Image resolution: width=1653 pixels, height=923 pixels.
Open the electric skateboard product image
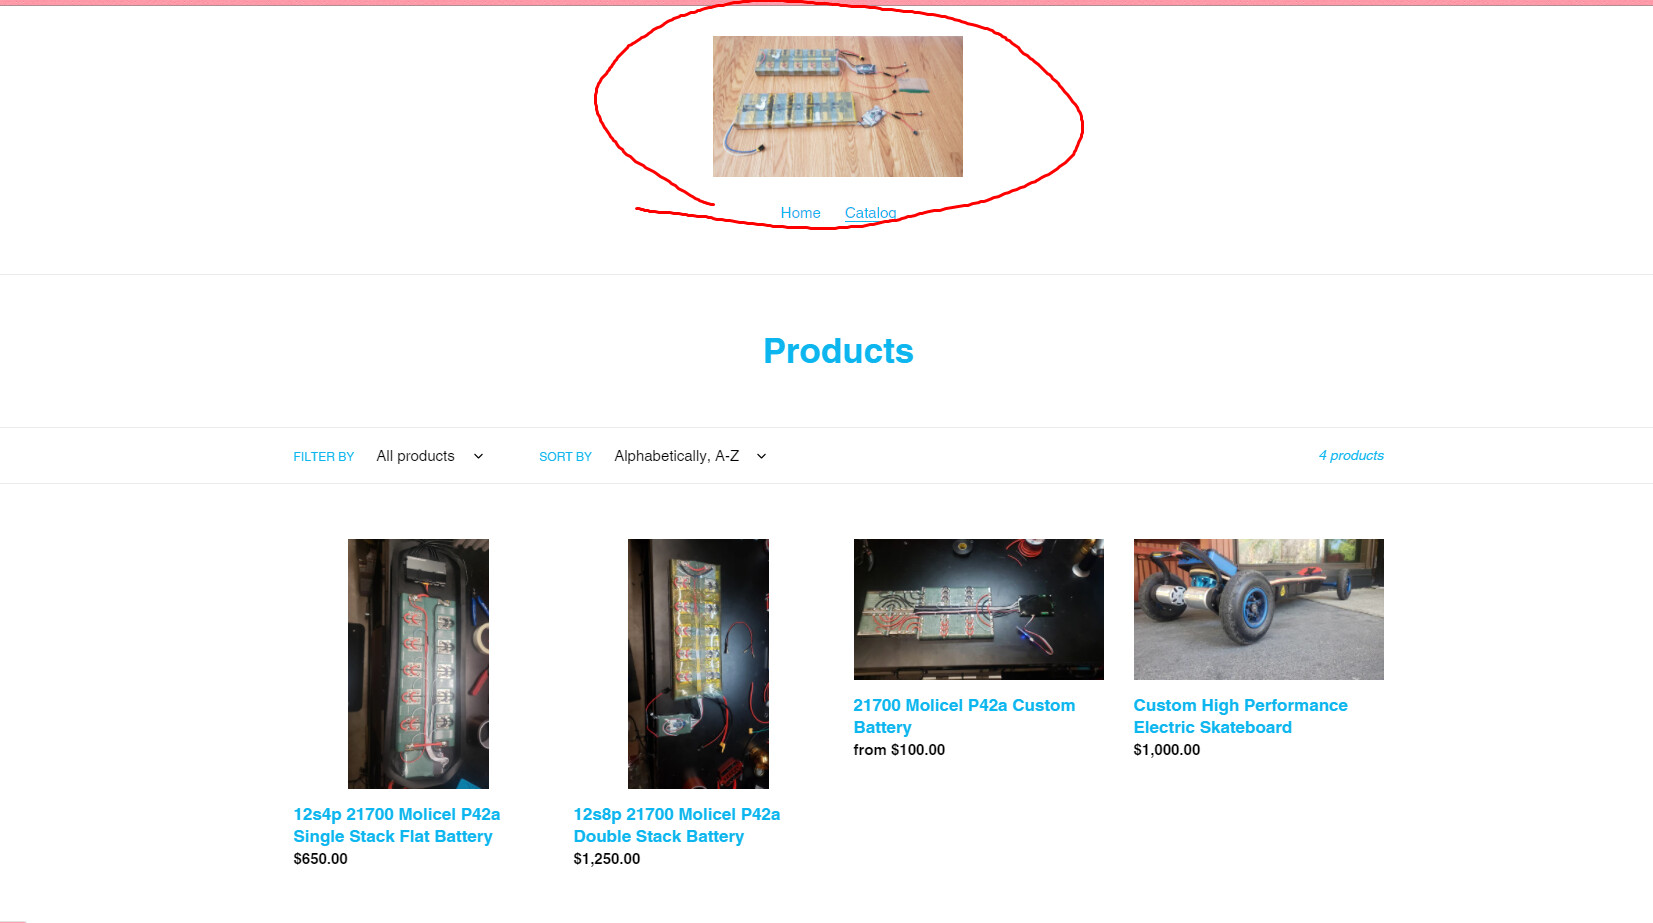(1258, 609)
